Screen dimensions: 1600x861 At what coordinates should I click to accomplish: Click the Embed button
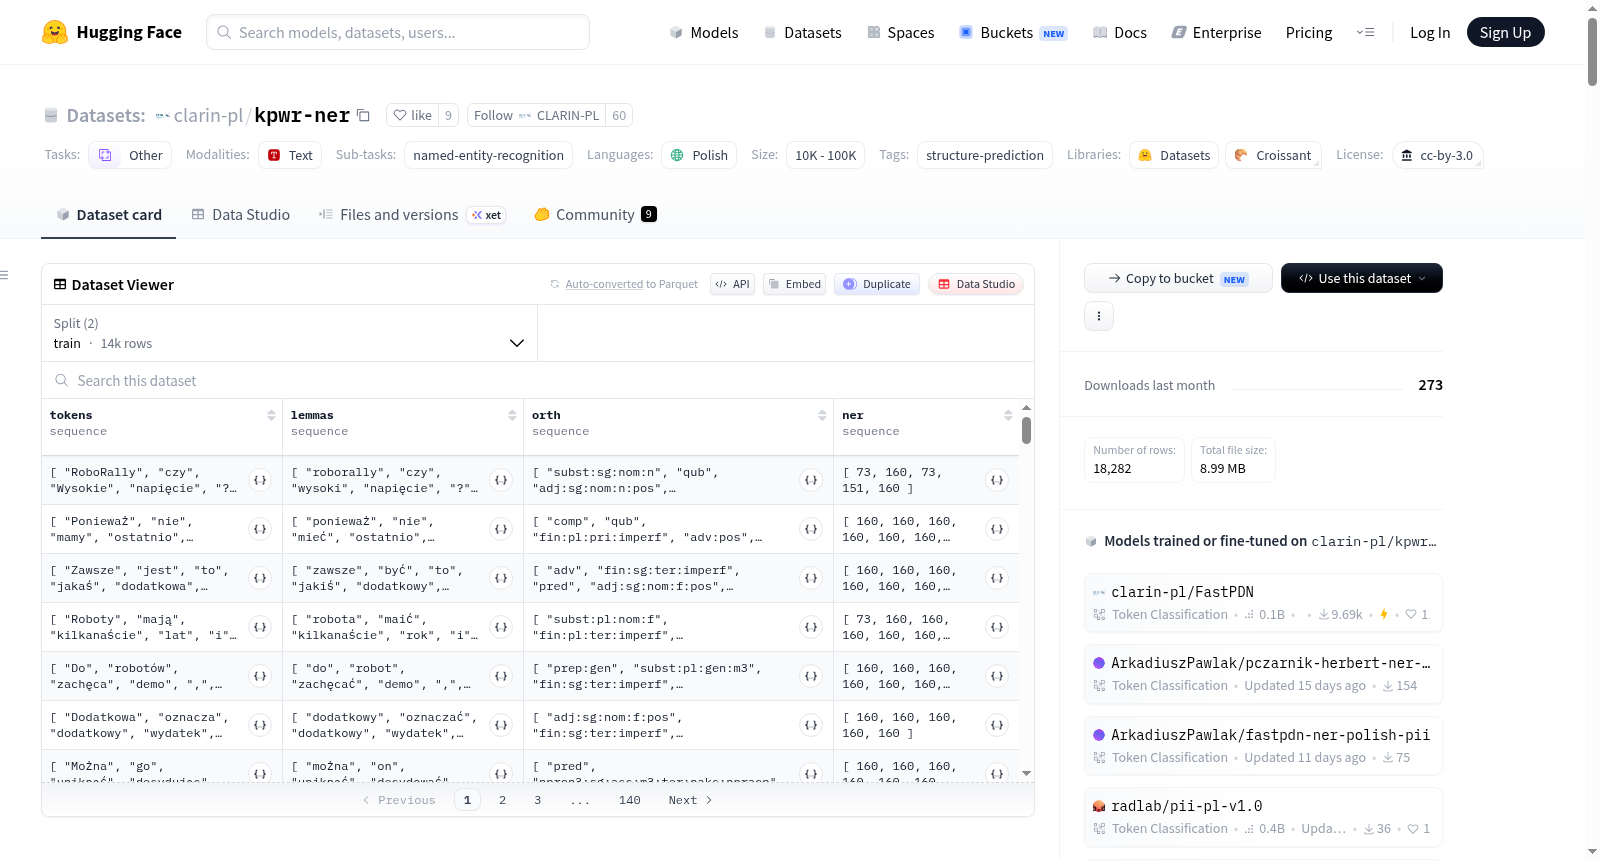pos(795,284)
